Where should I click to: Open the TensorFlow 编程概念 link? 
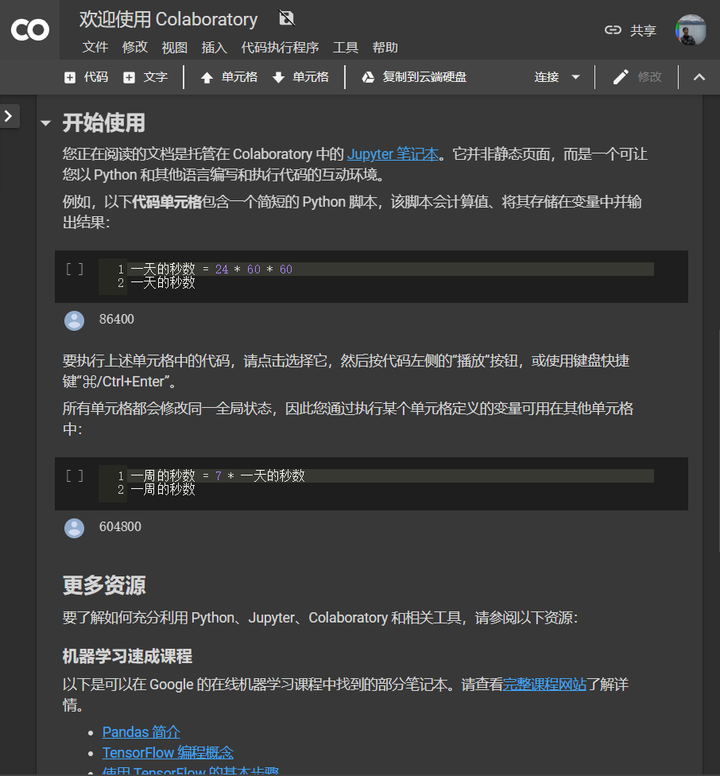(x=168, y=753)
